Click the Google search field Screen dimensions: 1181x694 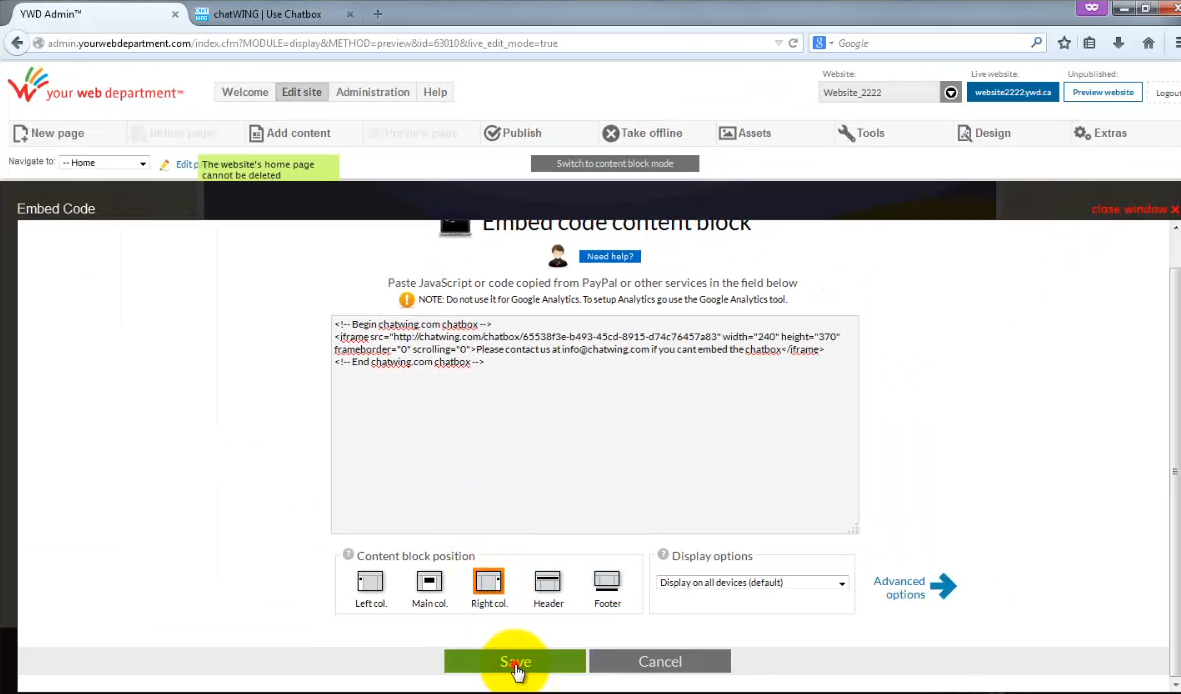[932, 43]
